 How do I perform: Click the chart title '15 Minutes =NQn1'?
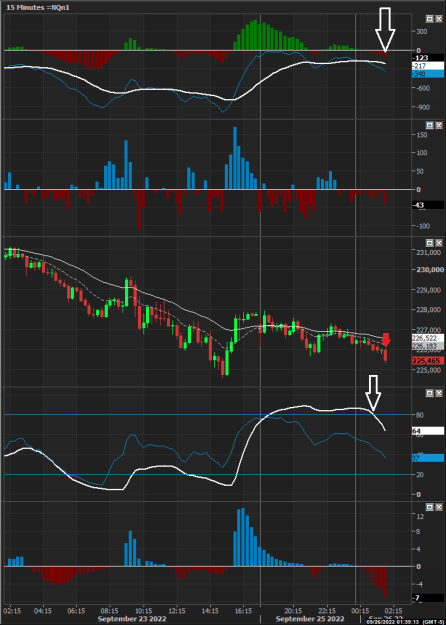coord(38,7)
